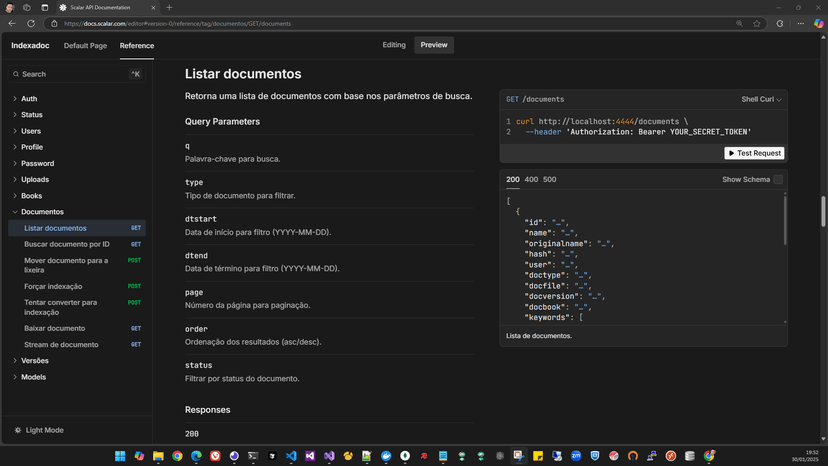Screen dimensions: 828x466
Task: Expand the Uploads section
Action: (x=35, y=180)
